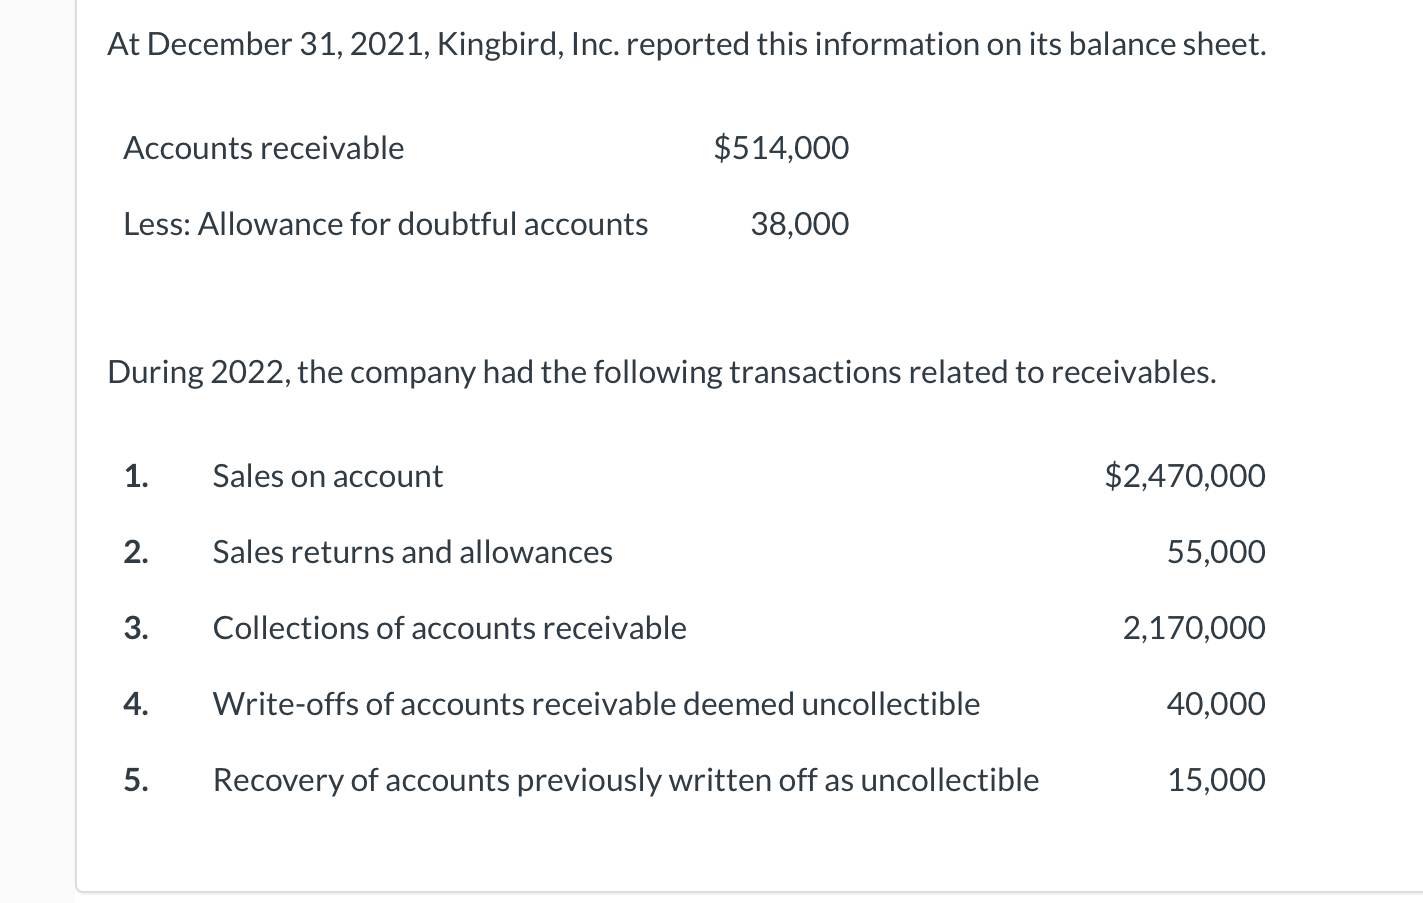
Task: Click the 'Accounts receivable' label
Action: point(264,148)
